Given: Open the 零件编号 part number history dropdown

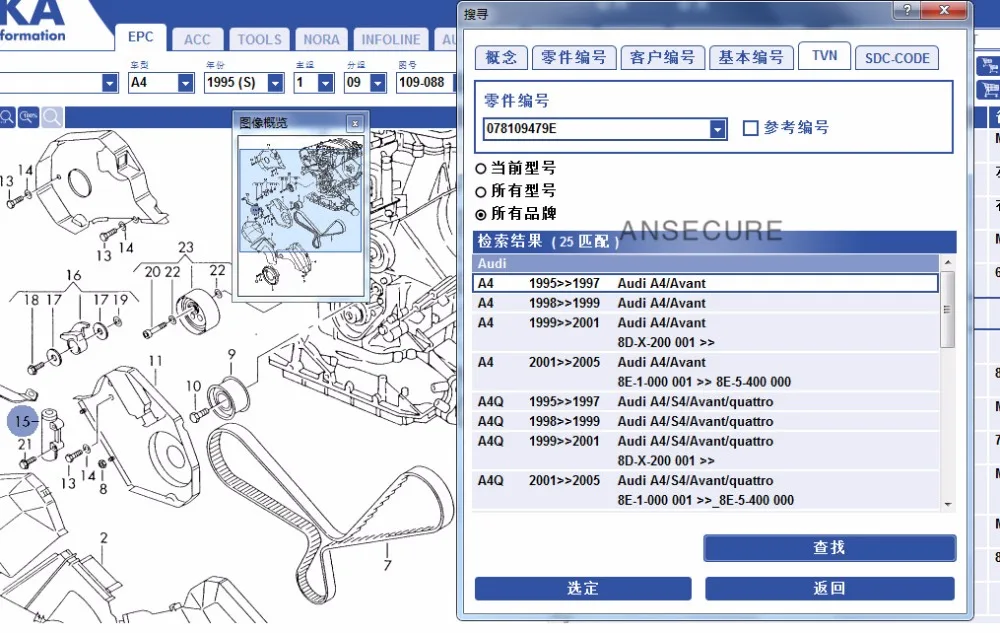Looking at the screenshot, I should pos(717,129).
